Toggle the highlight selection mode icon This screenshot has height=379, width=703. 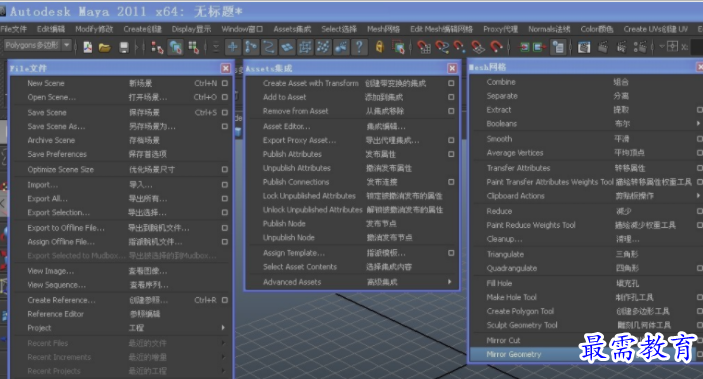[398, 47]
